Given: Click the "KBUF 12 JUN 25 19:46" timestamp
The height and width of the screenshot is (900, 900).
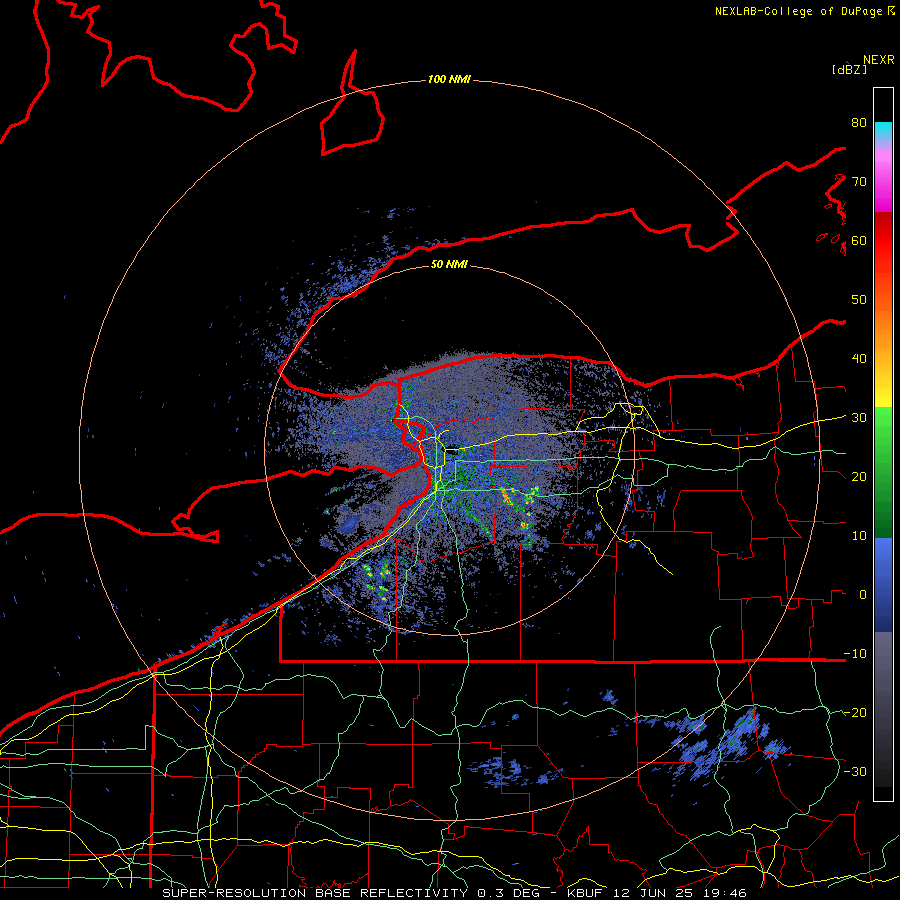Looking at the screenshot, I should (657, 893).
